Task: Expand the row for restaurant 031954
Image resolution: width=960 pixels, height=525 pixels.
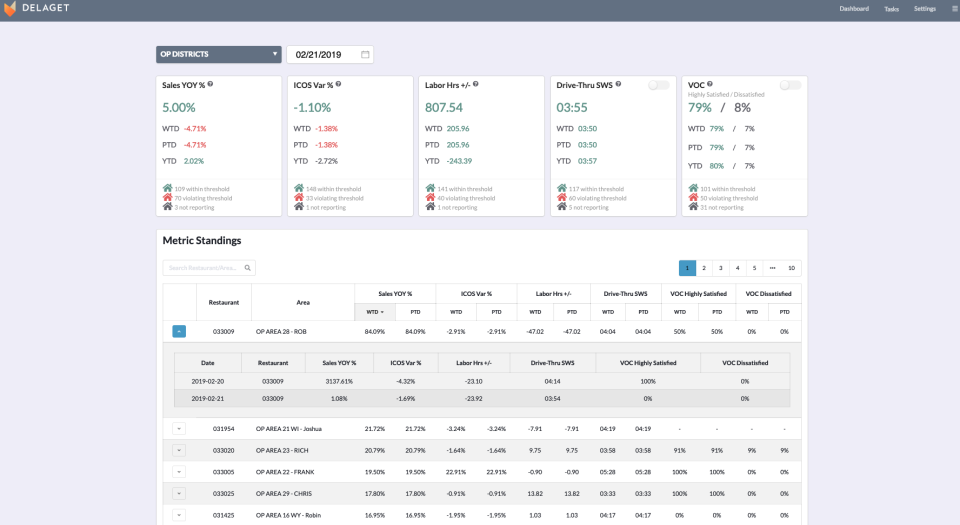Action: (x=179, y=429)
